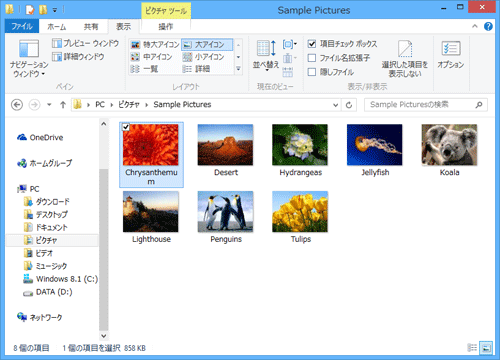Open Desktop (デスクトップ) folder in tree
The width and height of the screenshot is (500, 360).
pos(46,214)
